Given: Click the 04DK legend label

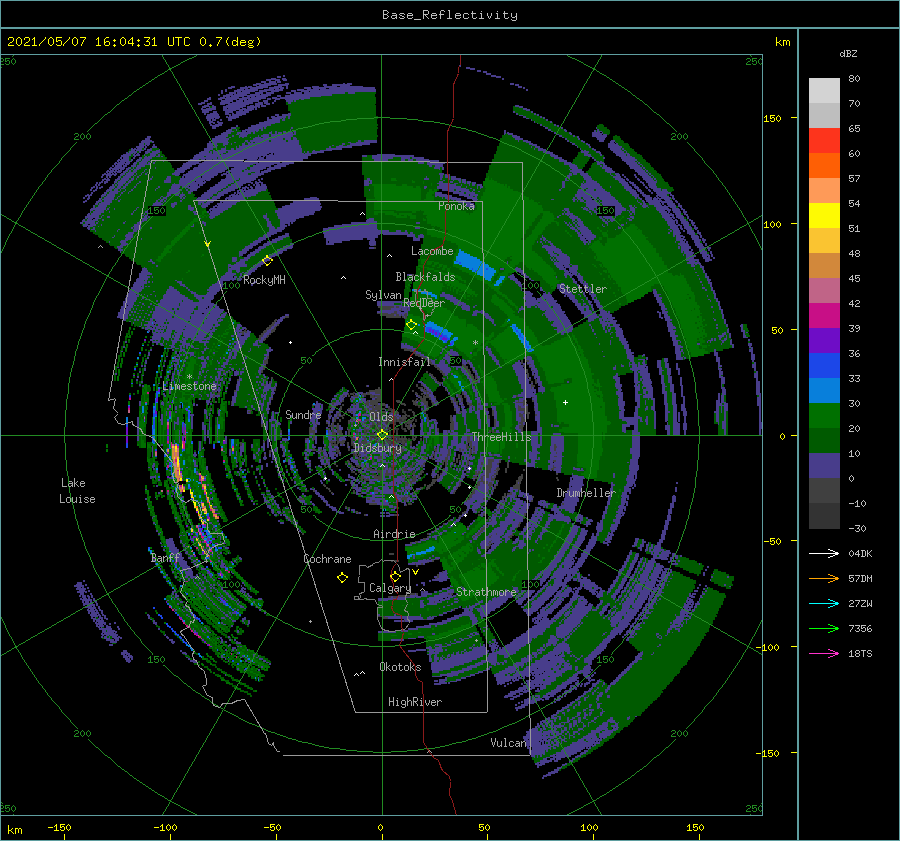Looking at the screenshot, I should tap(860, 553).
